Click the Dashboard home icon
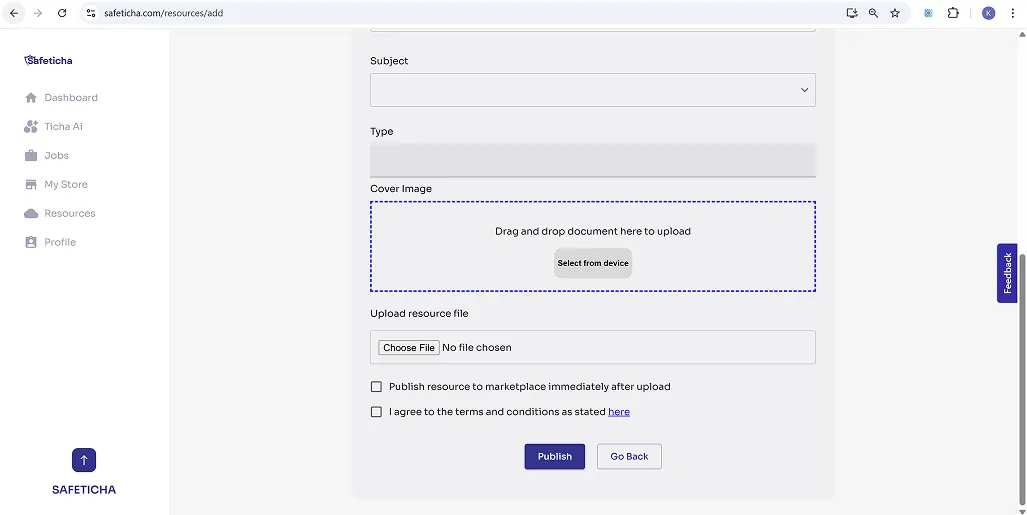This screenshot has height=515, width=1027. coord(31,98)
